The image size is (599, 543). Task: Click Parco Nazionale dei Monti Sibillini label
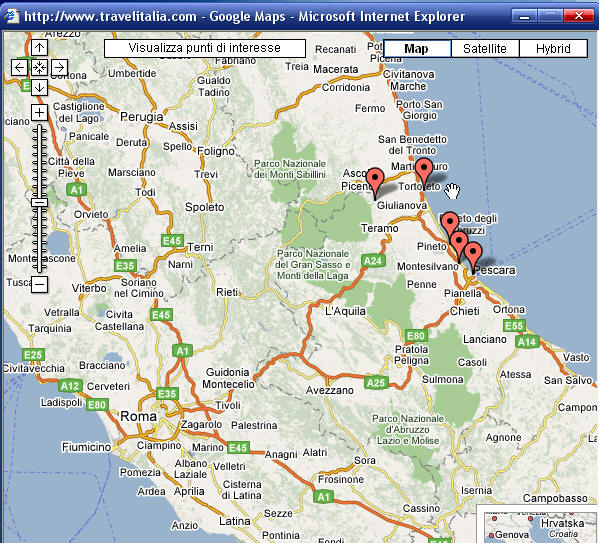tap(290, 169)
